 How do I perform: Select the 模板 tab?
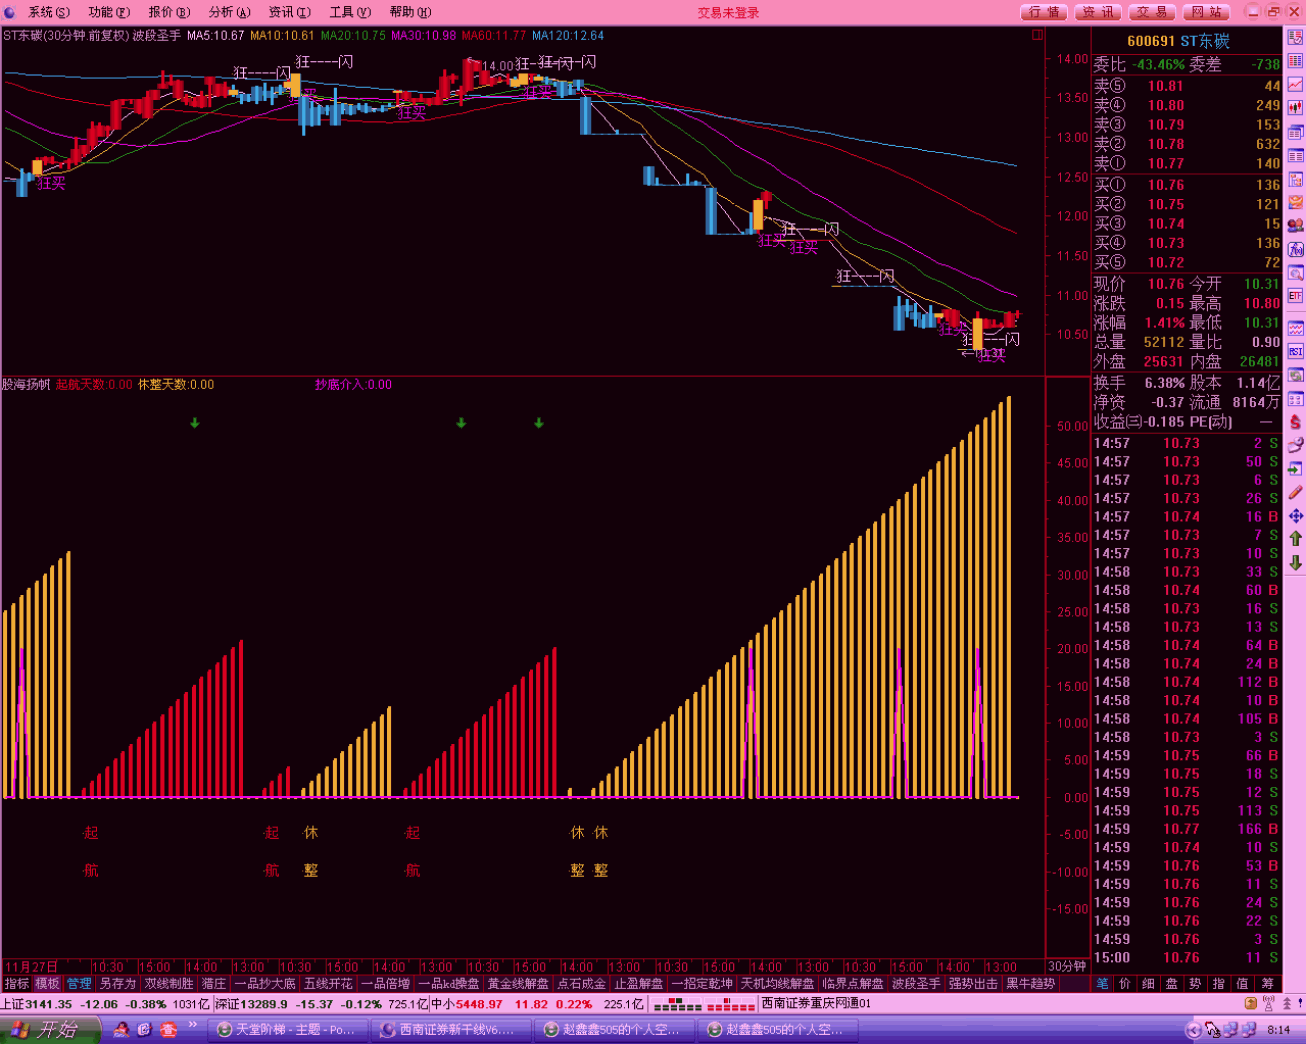click(47, 984)
